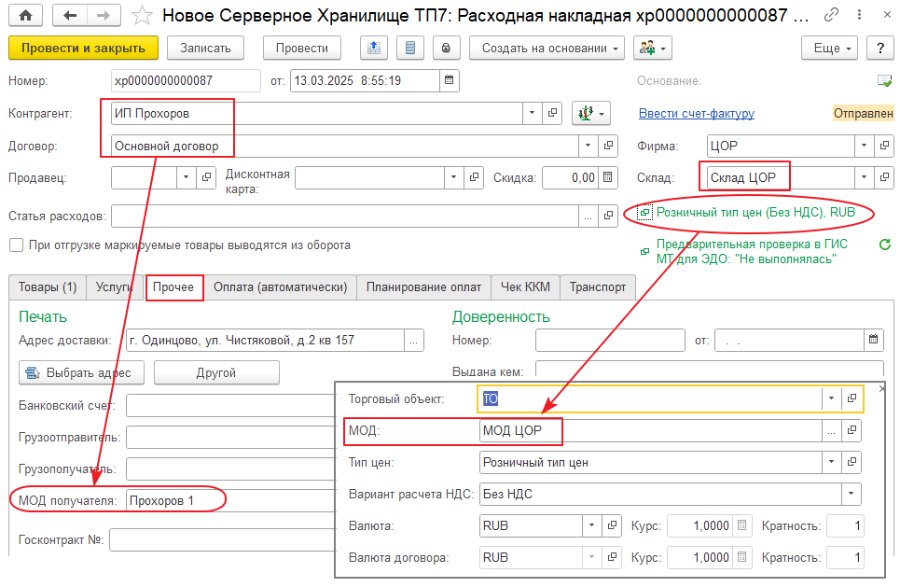Viewport: 900px width, 587px height.
Task: Click into the Номер field
Action: [185, 80]
